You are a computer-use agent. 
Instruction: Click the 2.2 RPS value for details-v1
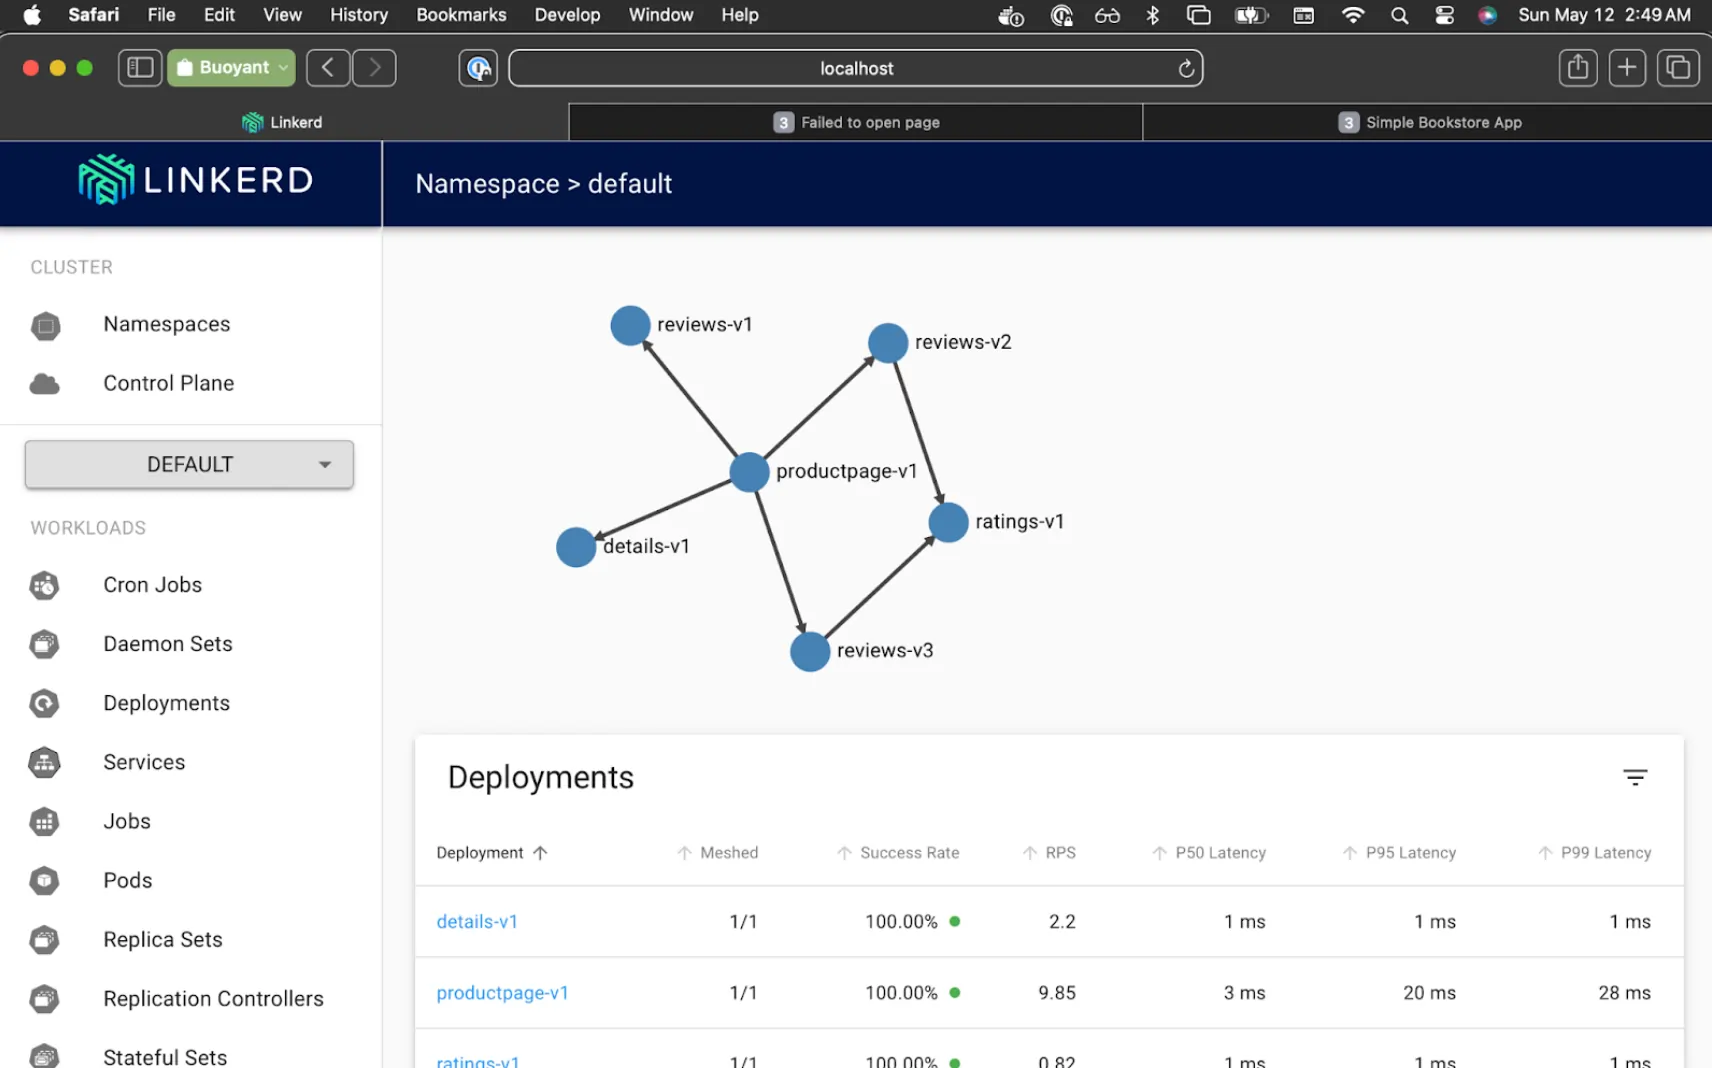(1062, 922)
